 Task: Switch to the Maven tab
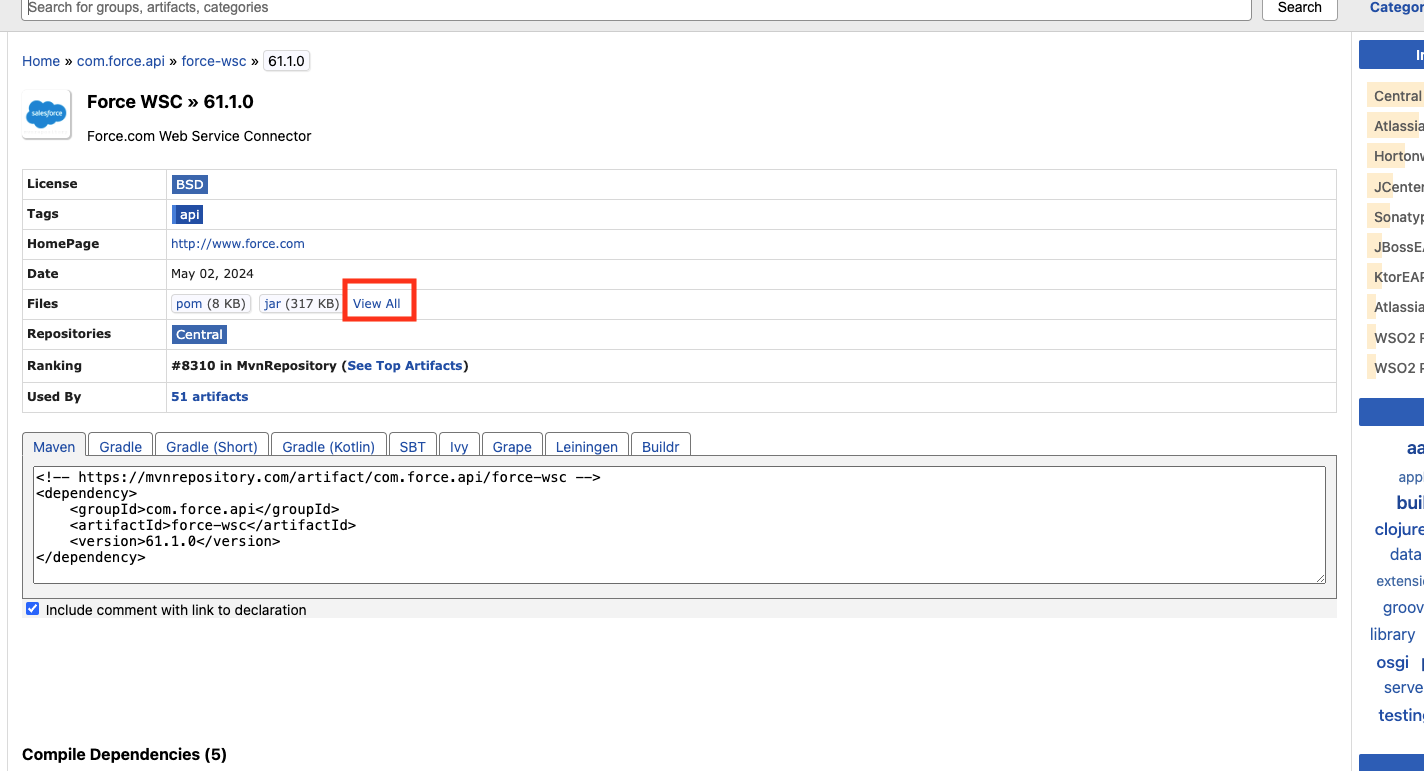pos(54,447)
